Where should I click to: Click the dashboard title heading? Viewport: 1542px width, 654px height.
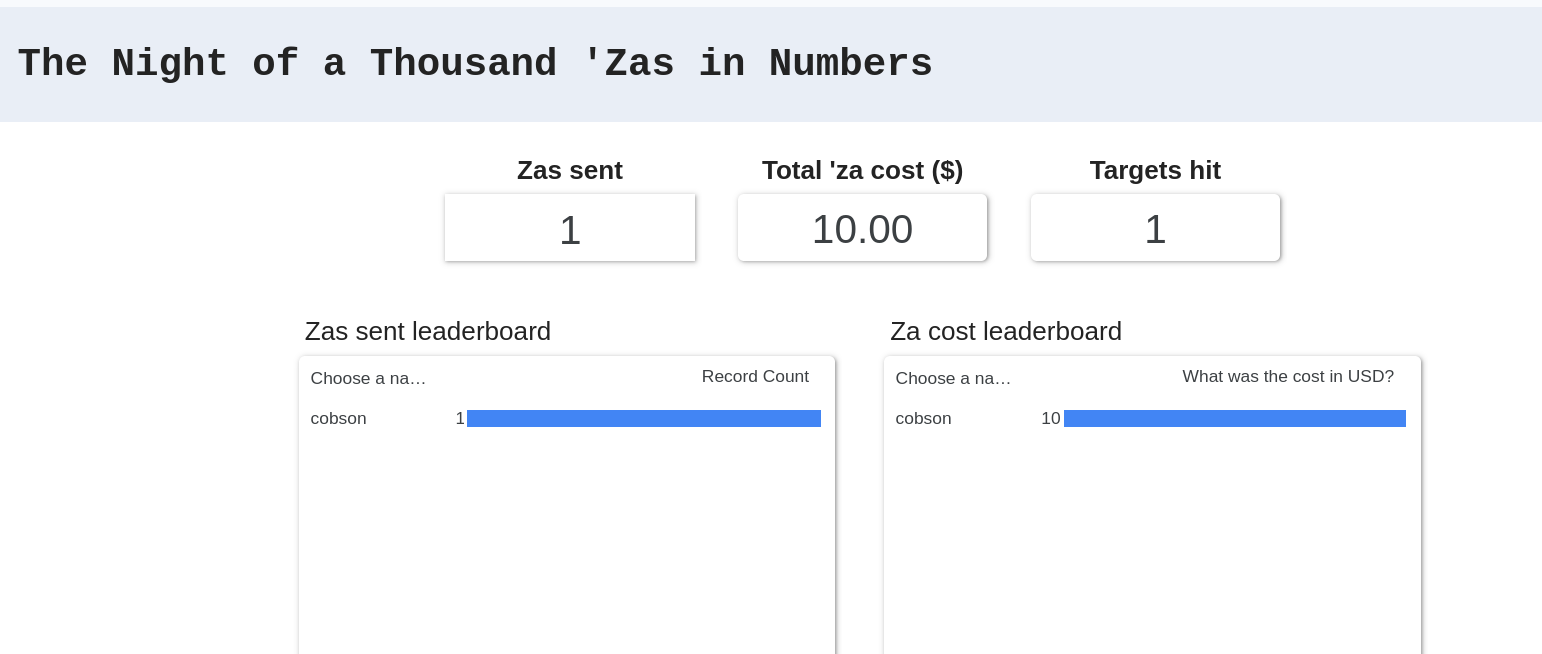(x=475, y=64)
